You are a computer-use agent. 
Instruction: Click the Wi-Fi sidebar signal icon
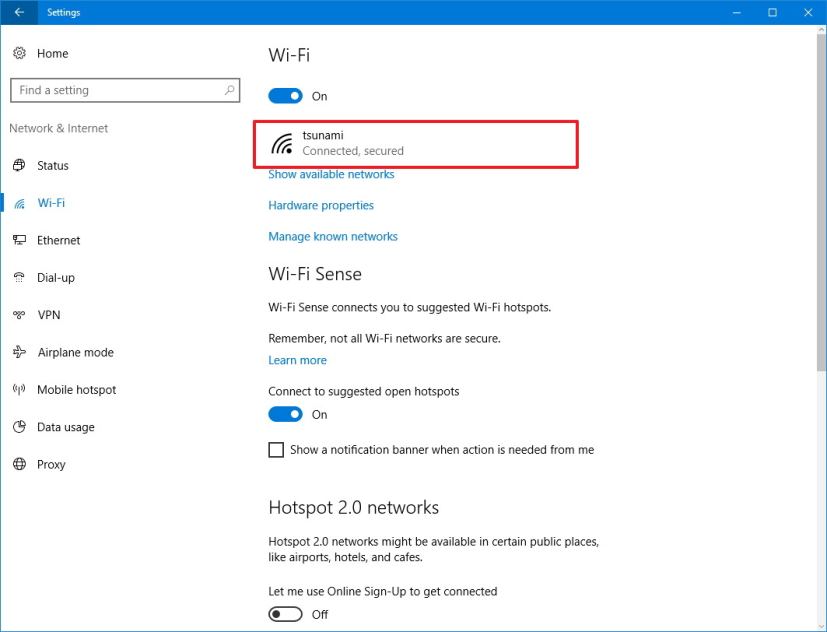click(20, 203)
